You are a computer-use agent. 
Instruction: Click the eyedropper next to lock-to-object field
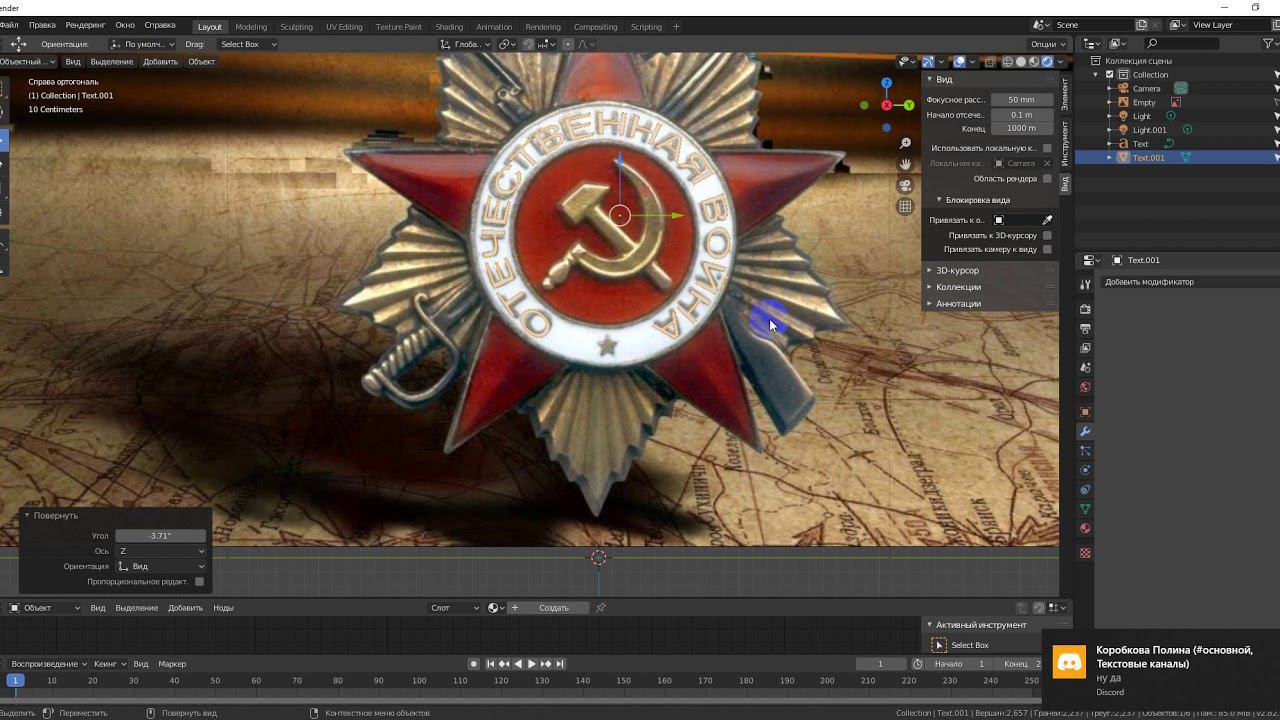[1047, 220]
